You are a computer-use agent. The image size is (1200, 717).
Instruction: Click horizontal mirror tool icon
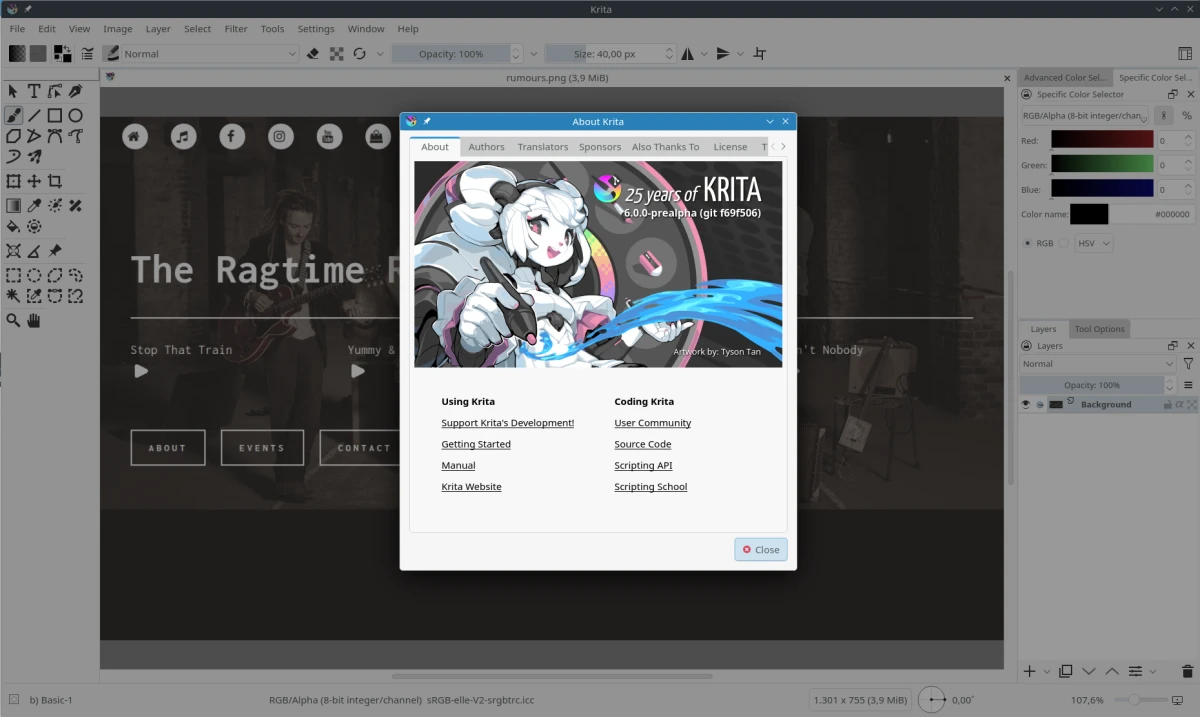(687, 54)
